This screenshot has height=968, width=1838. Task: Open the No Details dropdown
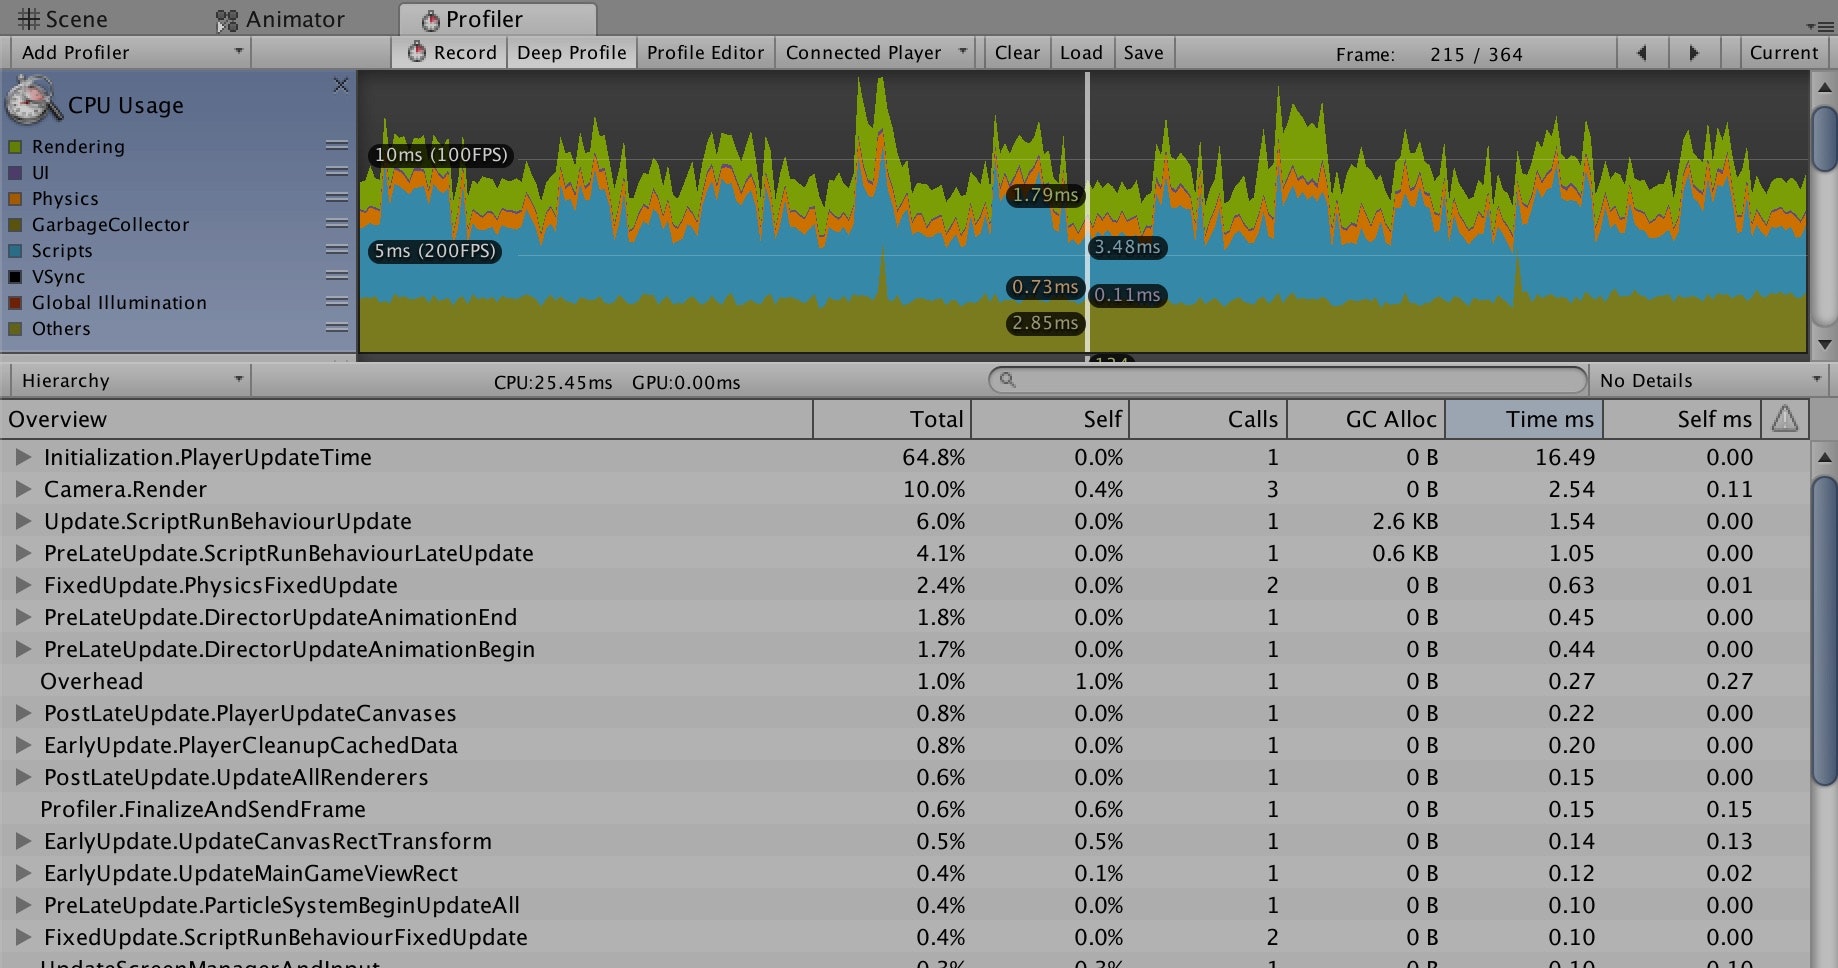tap(1709, 380)
